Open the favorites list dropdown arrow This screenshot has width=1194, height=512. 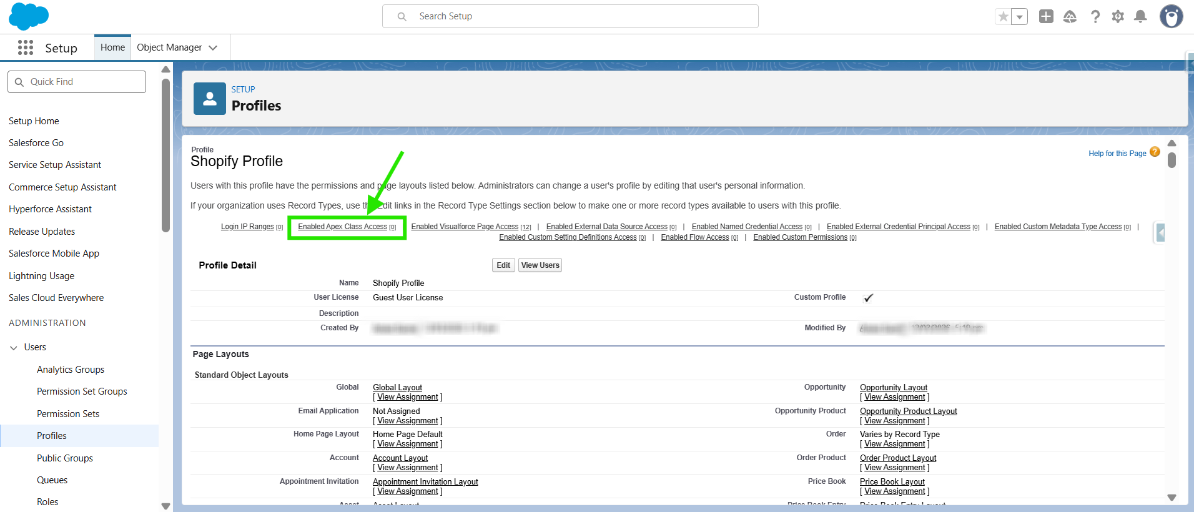pos(1020,17)
